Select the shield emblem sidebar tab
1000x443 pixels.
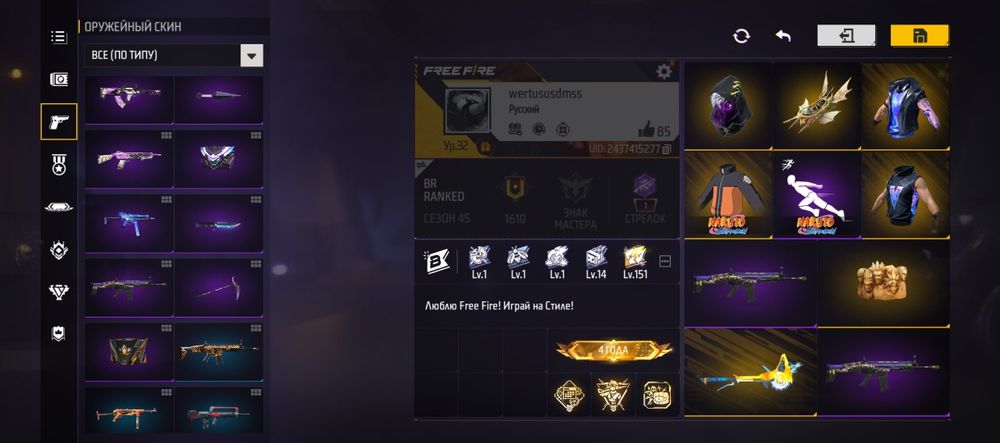59,333
